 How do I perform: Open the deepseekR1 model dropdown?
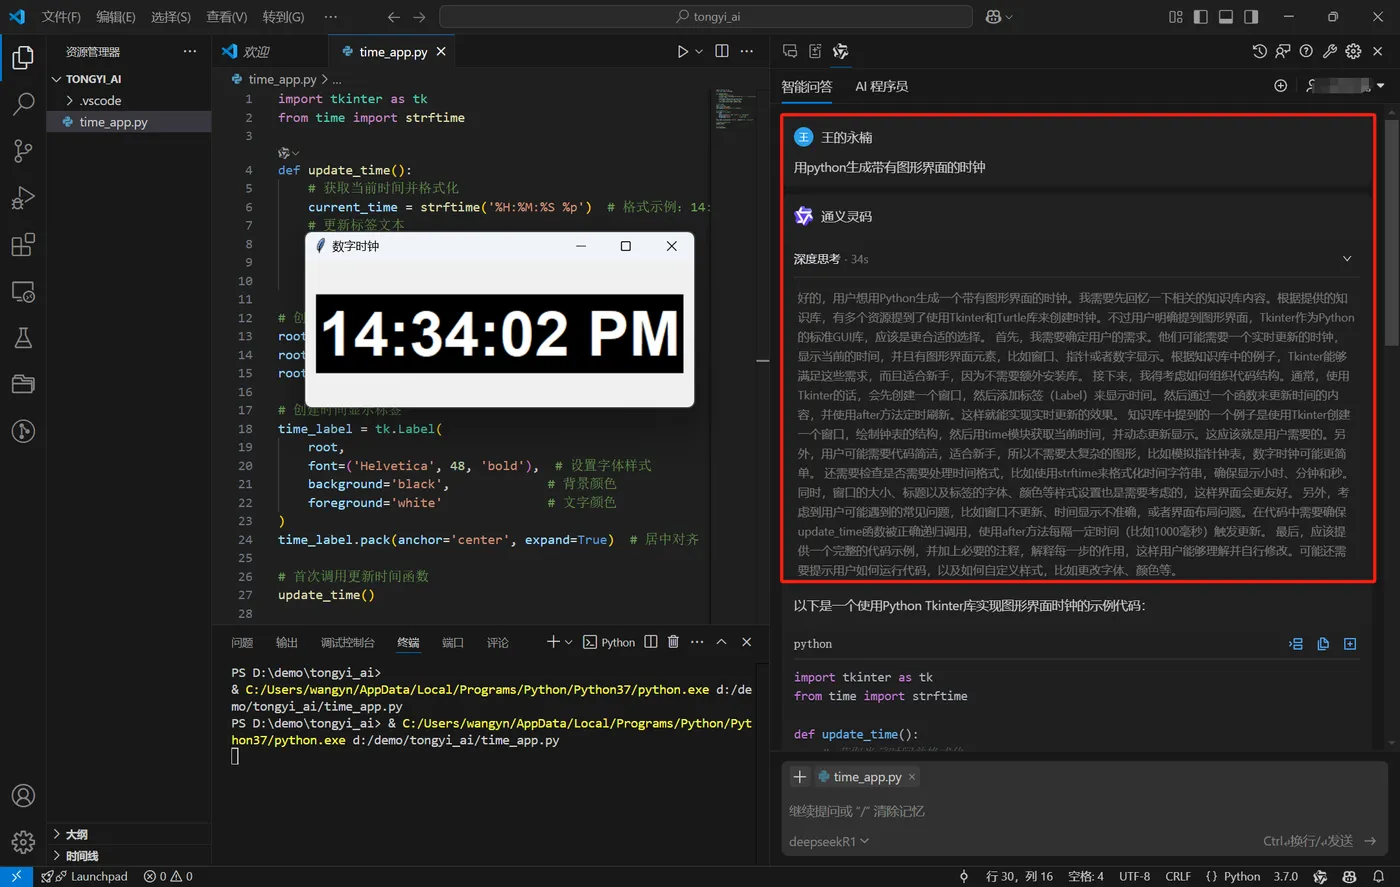tap(830, 842)
